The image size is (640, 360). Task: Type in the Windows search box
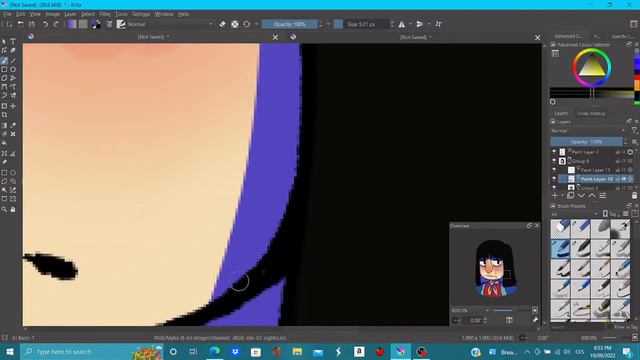pos(92,351)
